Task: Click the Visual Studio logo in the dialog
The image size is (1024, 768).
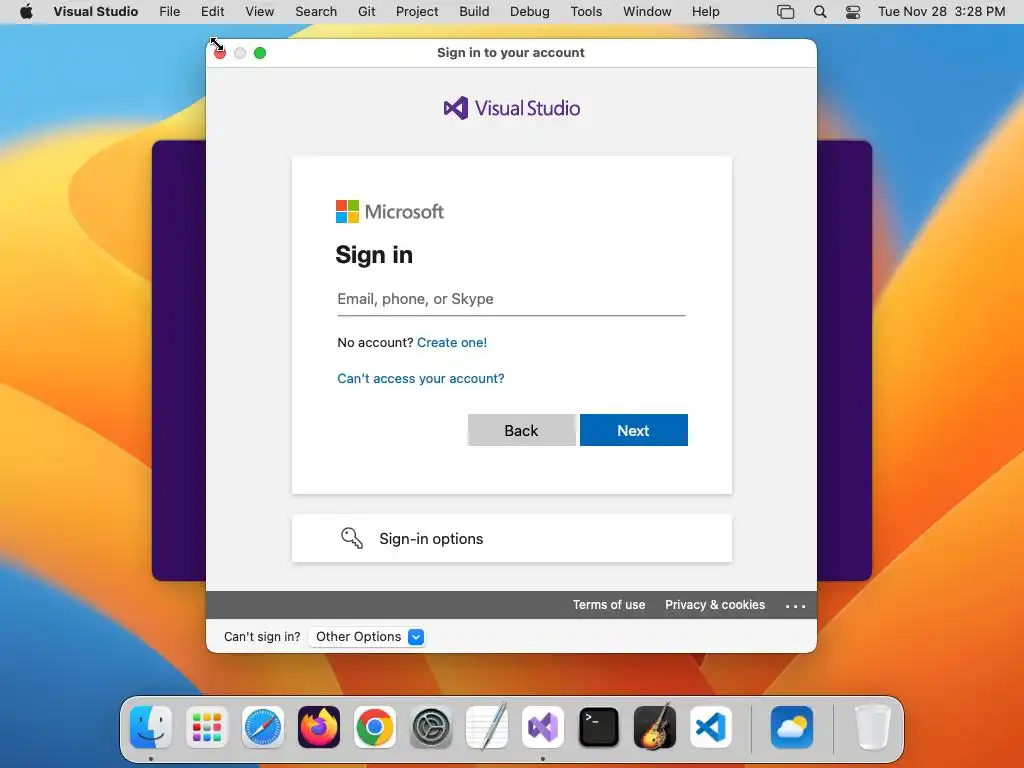Action: pos(511,108)
